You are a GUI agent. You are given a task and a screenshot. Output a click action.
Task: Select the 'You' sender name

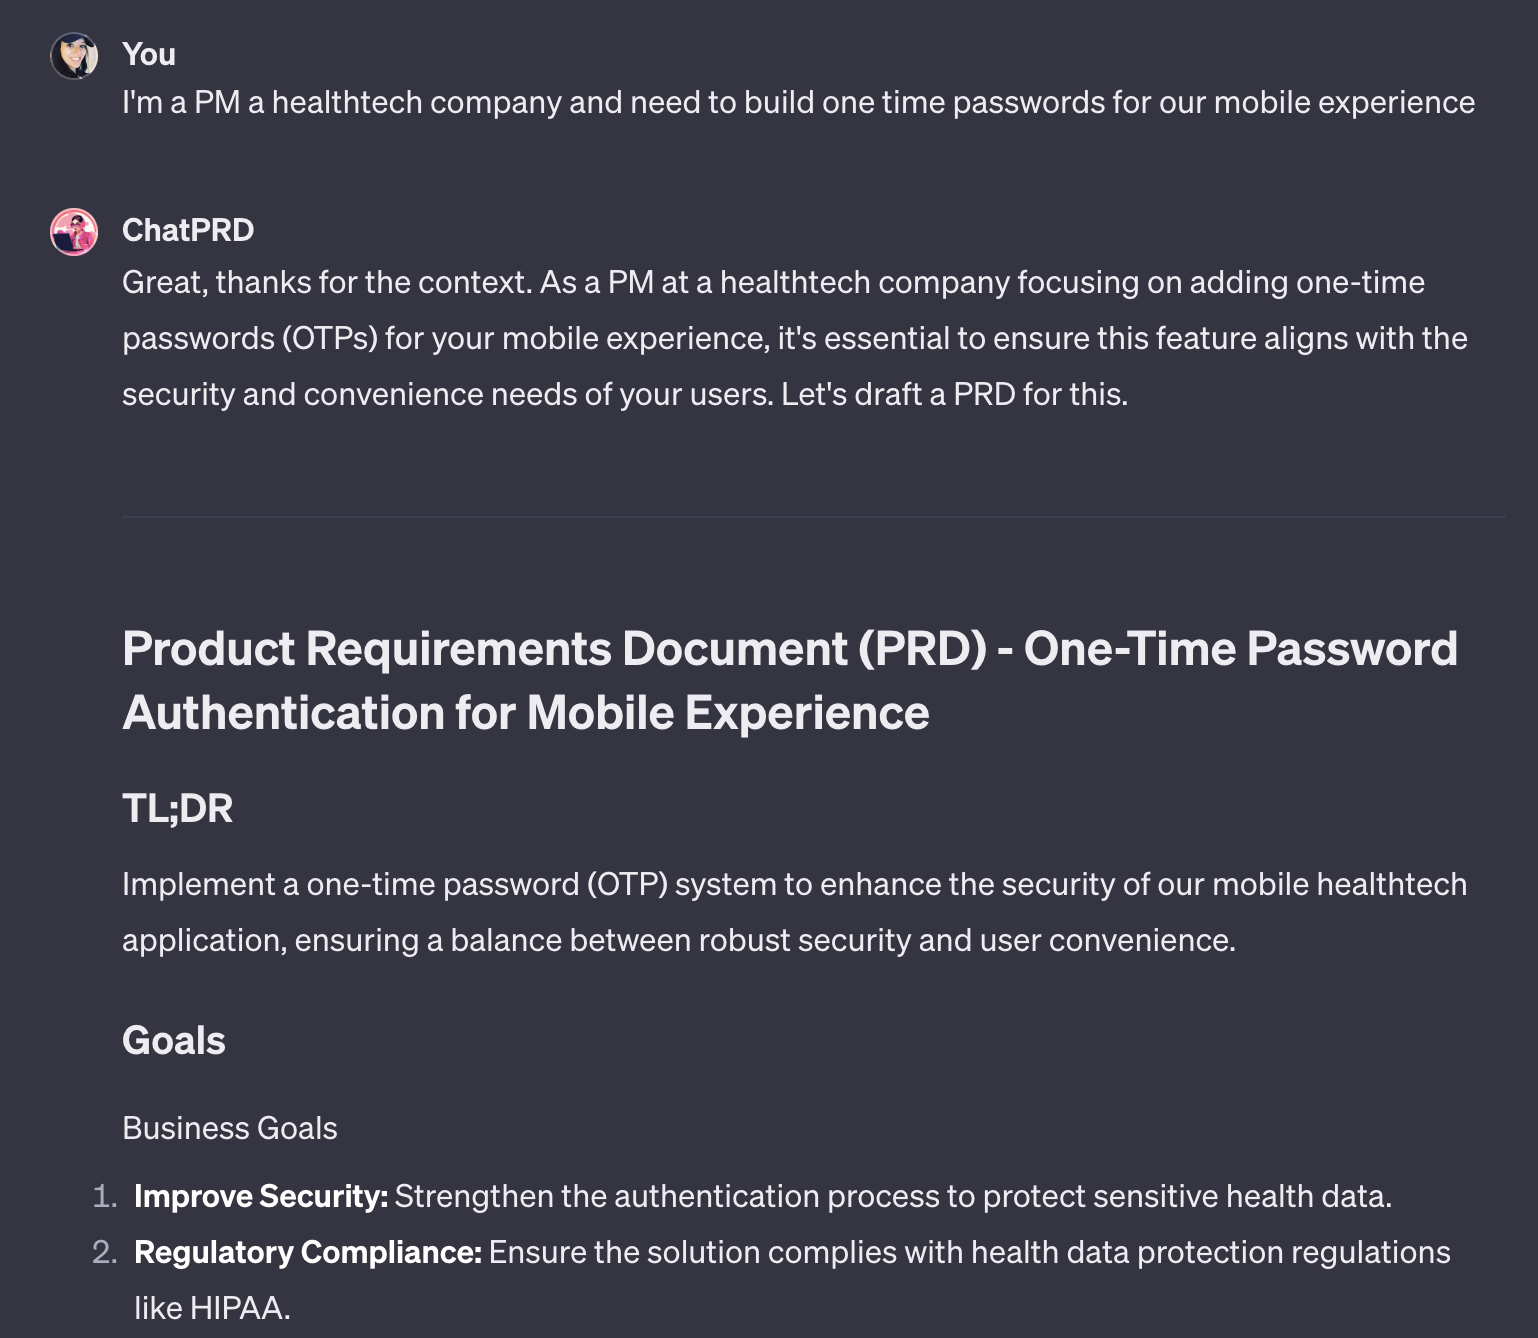149,54
